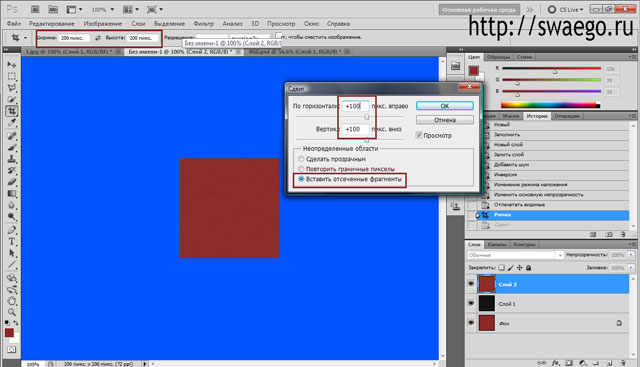Select the Move tool

(x=12, y=65)
